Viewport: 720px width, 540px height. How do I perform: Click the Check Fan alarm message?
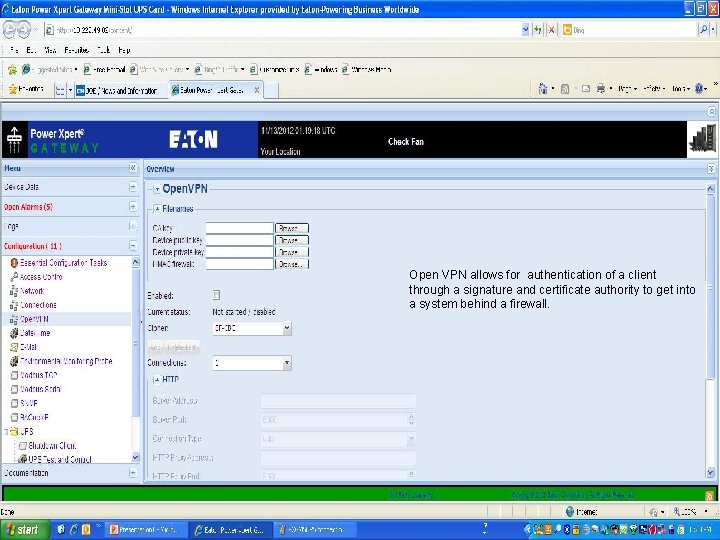406,141
